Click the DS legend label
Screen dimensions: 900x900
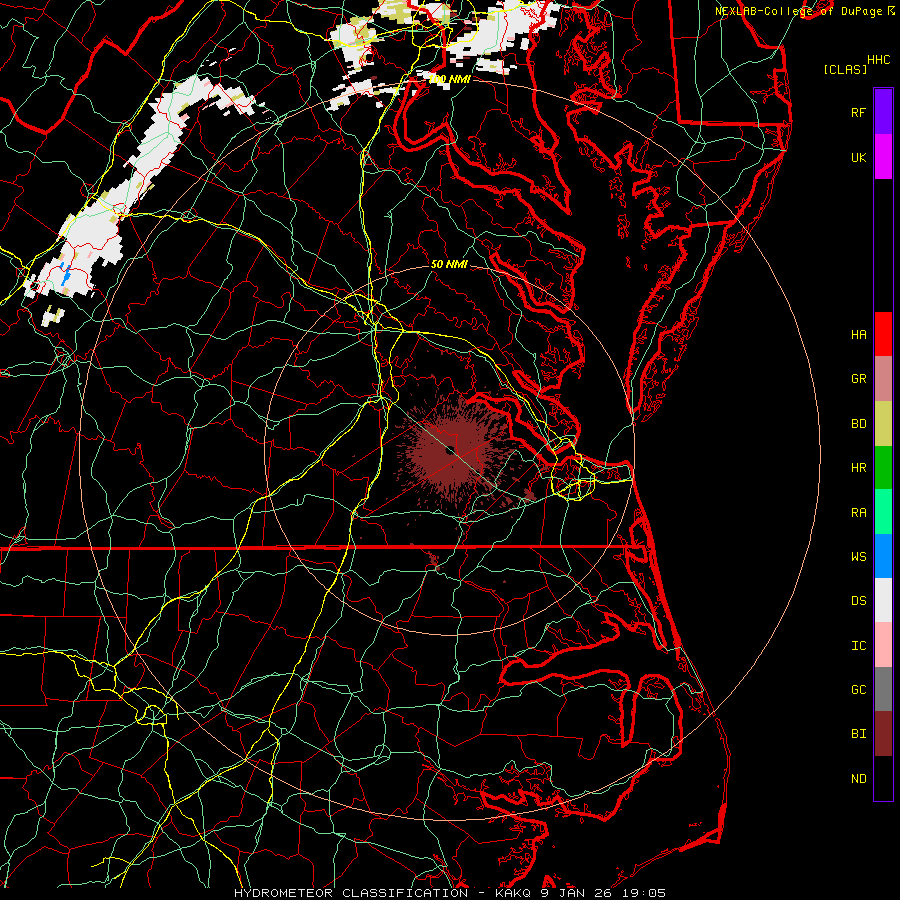858,601
